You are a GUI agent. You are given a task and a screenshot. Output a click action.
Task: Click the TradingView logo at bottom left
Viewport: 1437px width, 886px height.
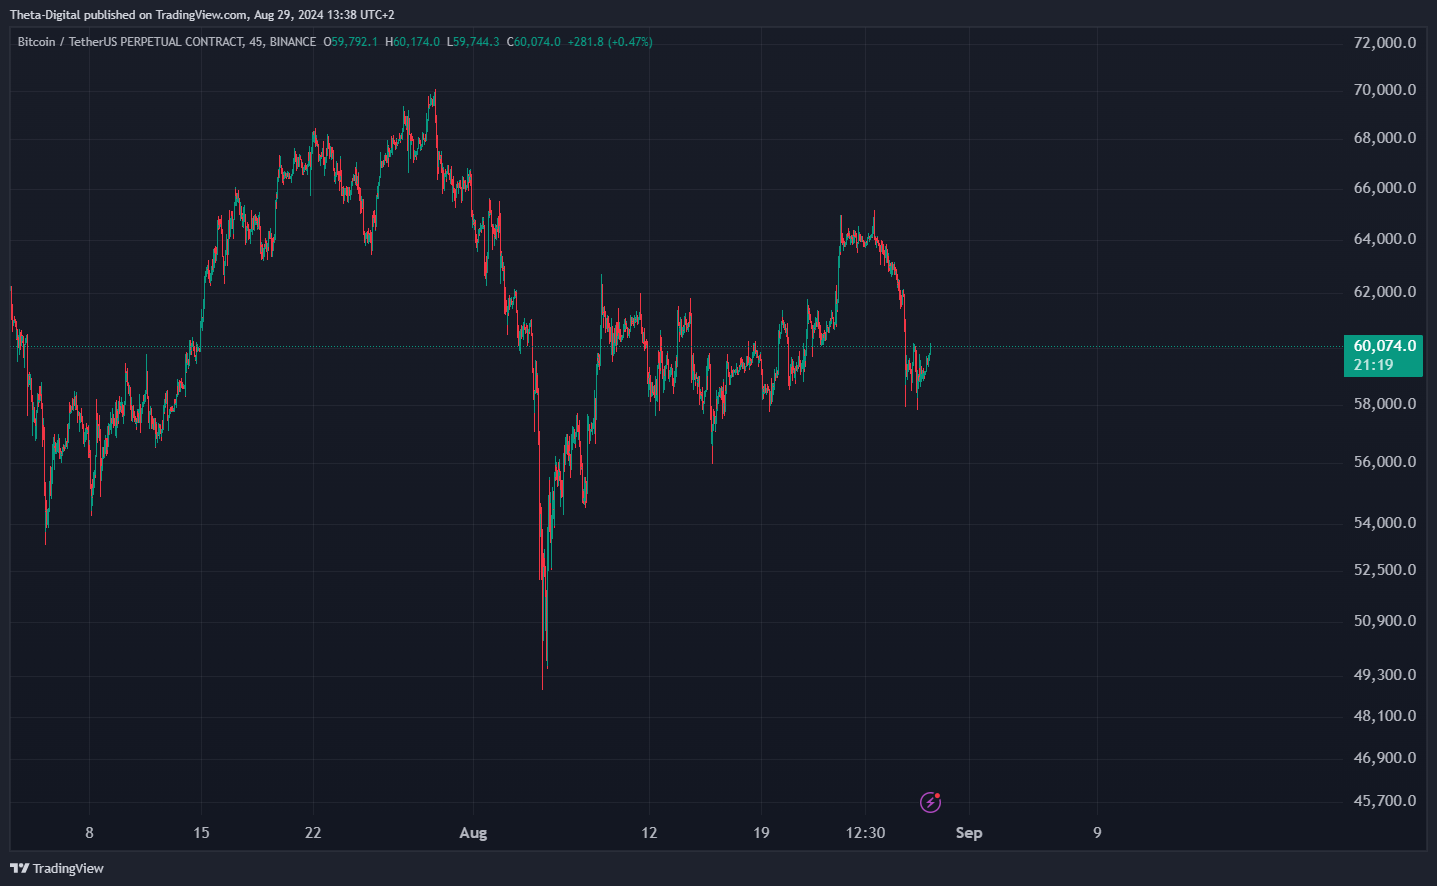coord(57,868)
